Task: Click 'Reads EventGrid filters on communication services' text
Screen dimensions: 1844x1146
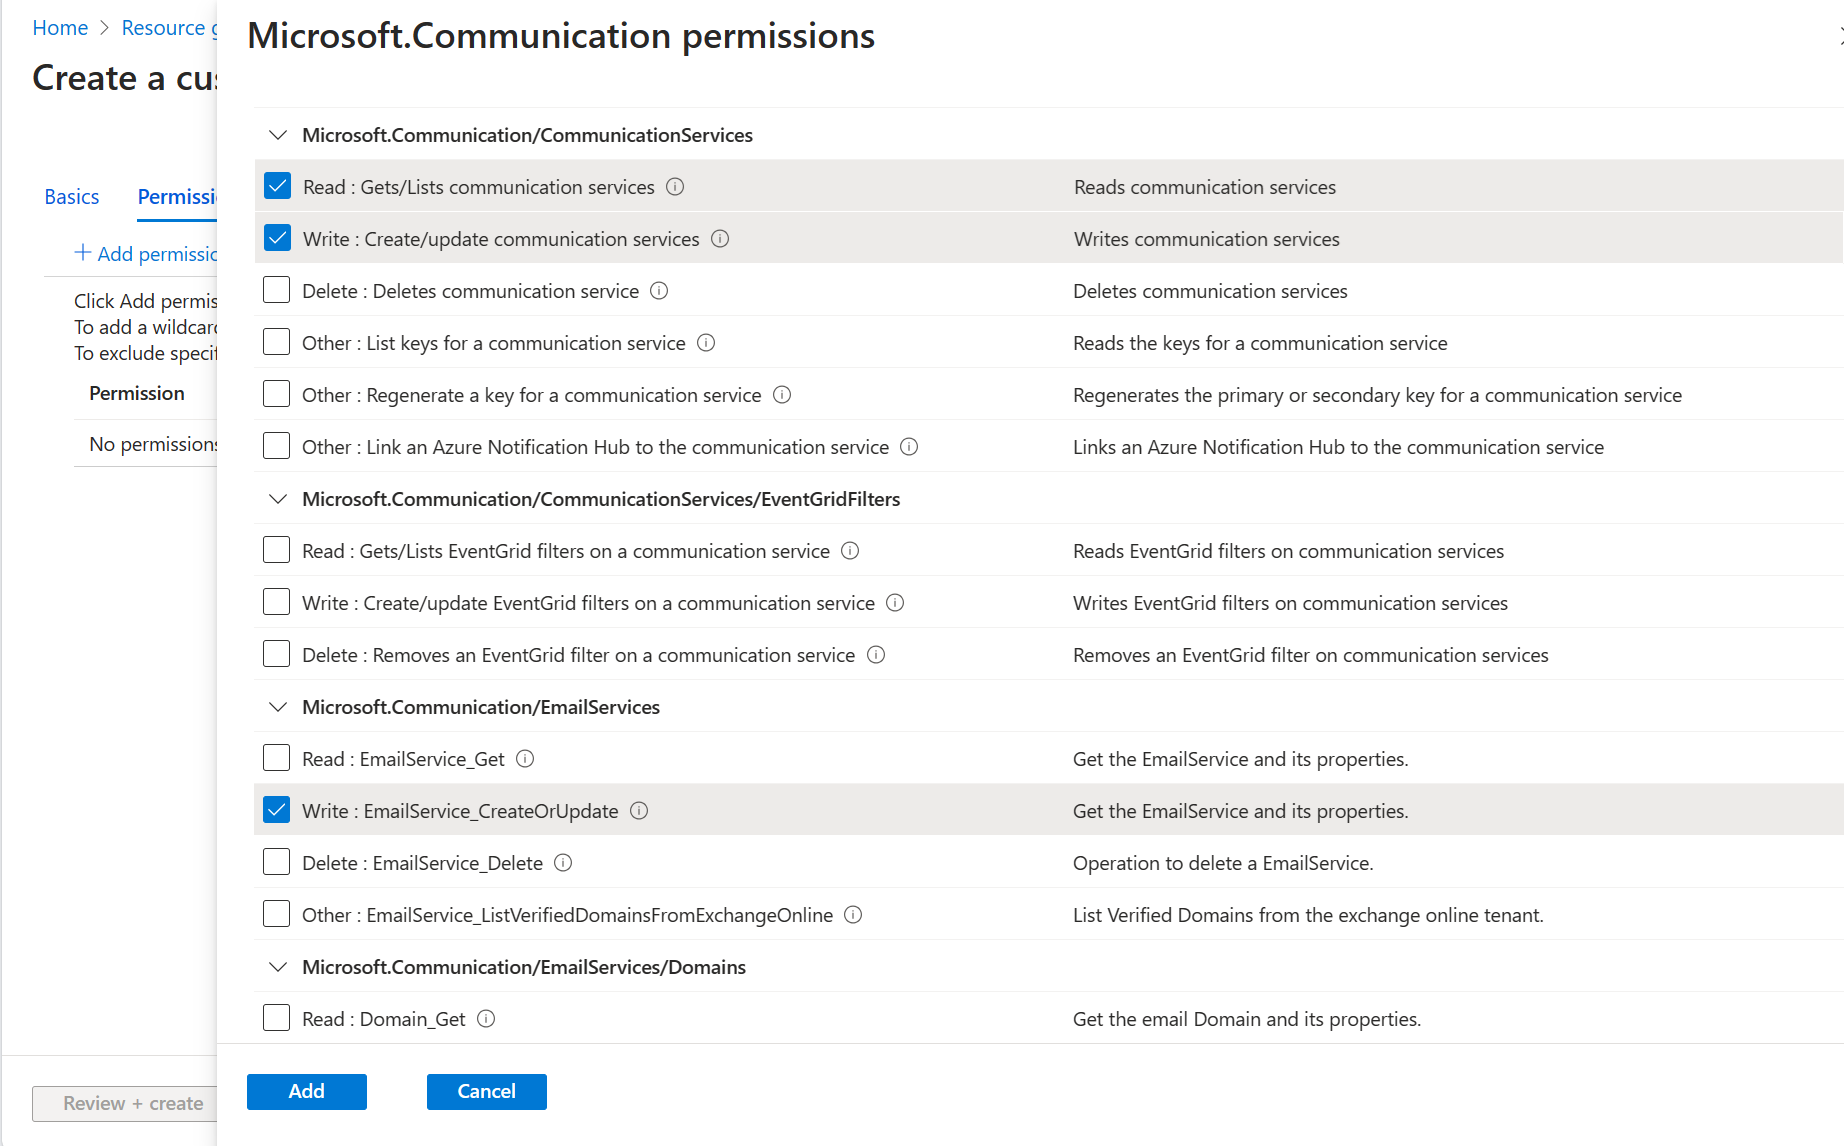Action: click(x=1288, y=551)
